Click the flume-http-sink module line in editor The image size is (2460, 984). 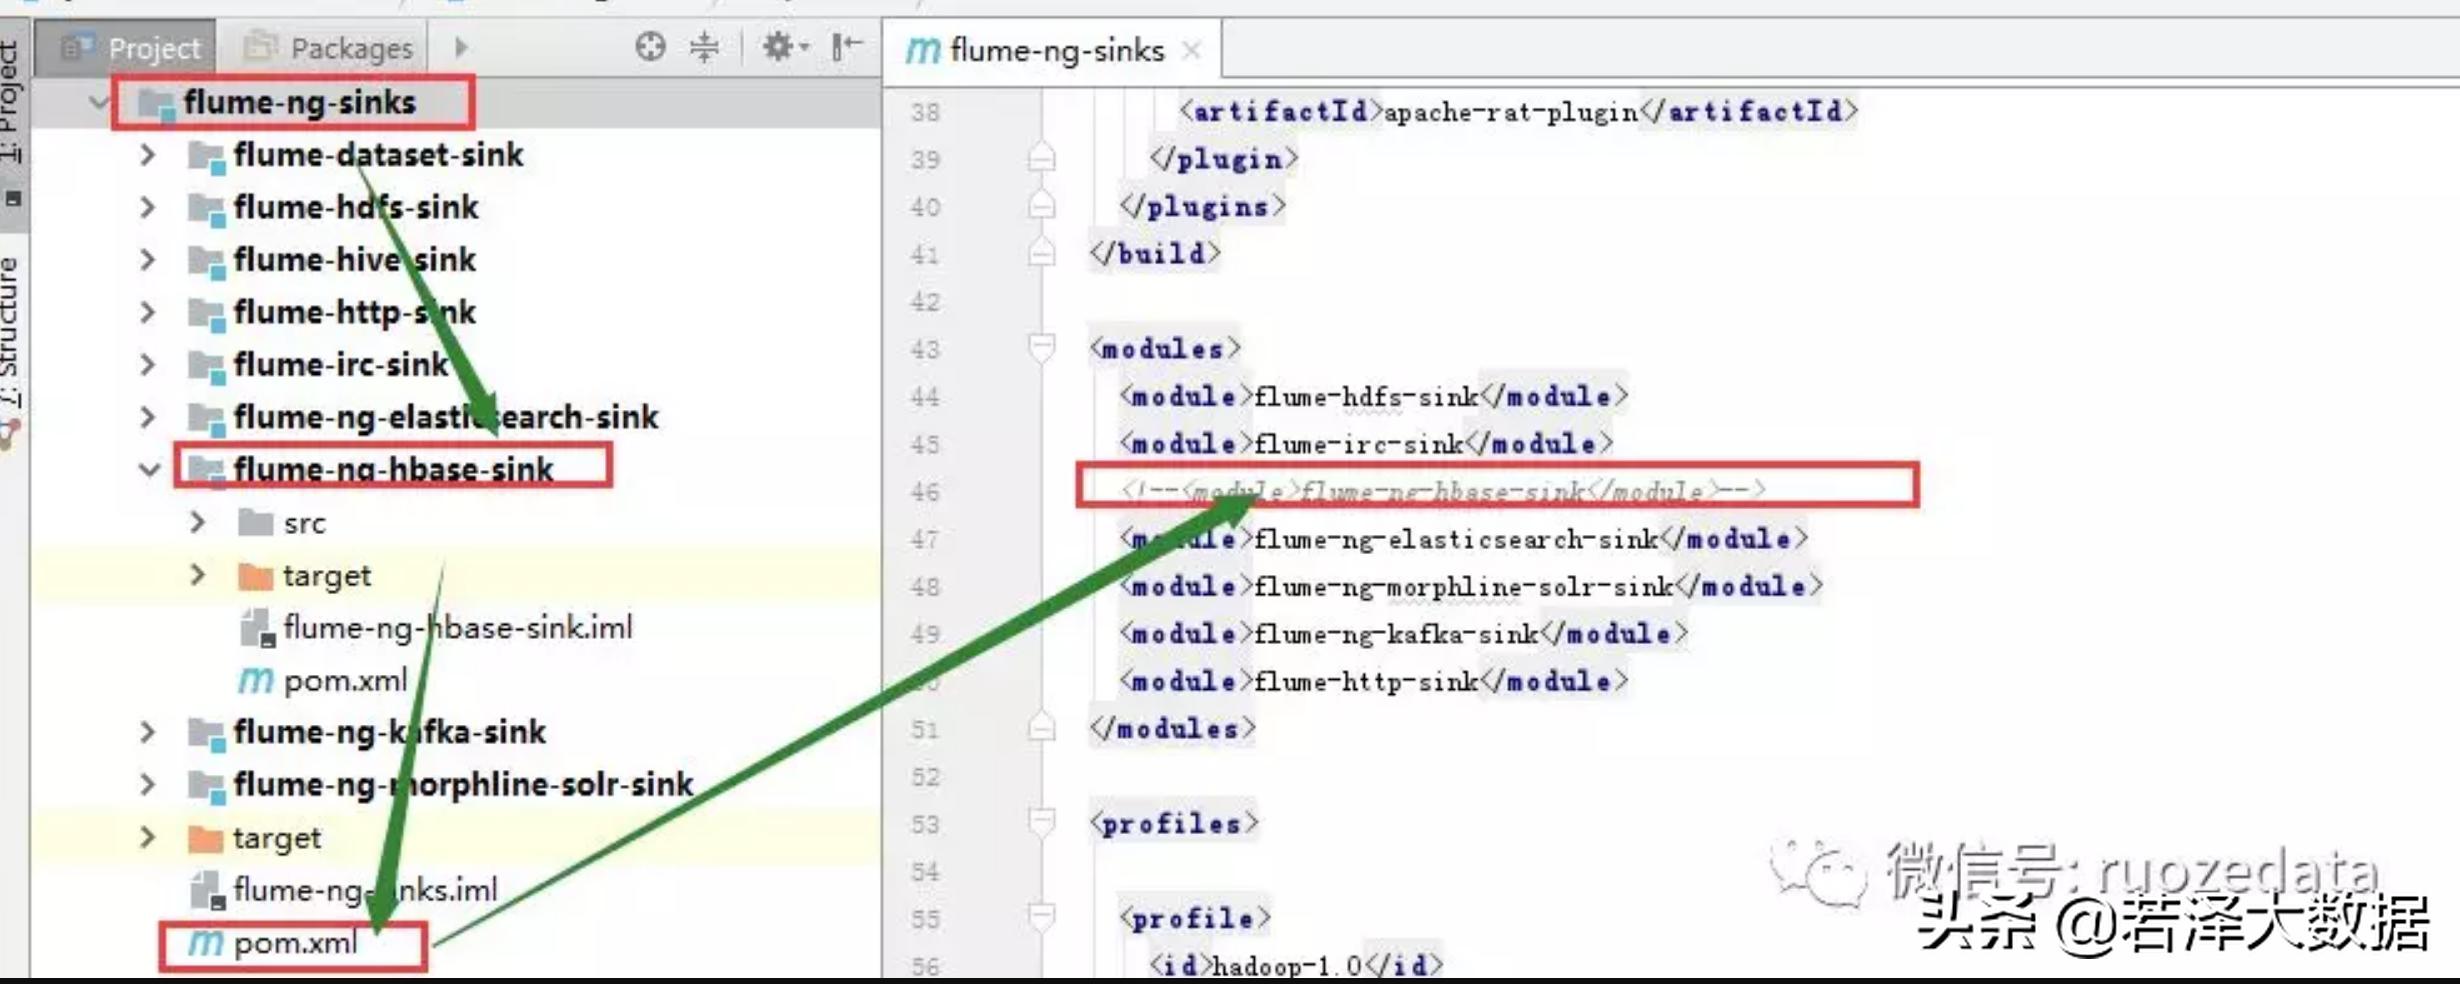pyautogui.click(x=1374, y=681)
